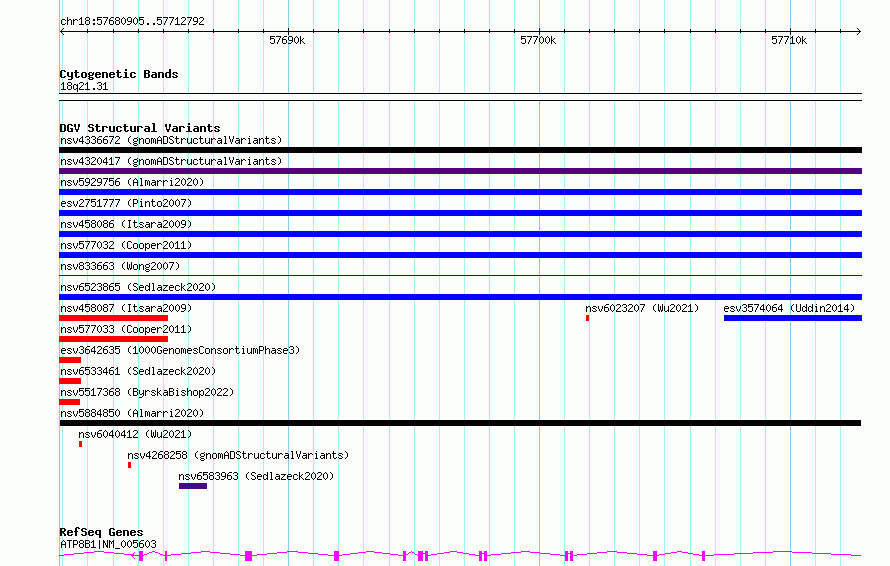
Task: Open variant nsv577033 (Cooper2011) label
Action: click(126, 329)
